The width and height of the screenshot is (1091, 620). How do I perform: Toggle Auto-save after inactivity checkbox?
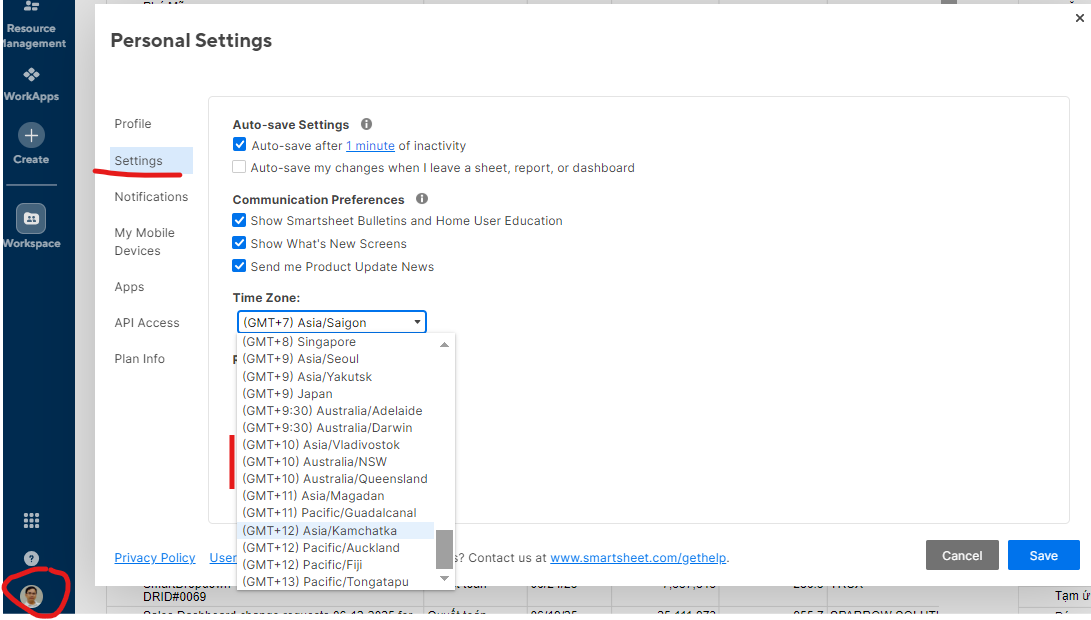(x=239, y=145)
